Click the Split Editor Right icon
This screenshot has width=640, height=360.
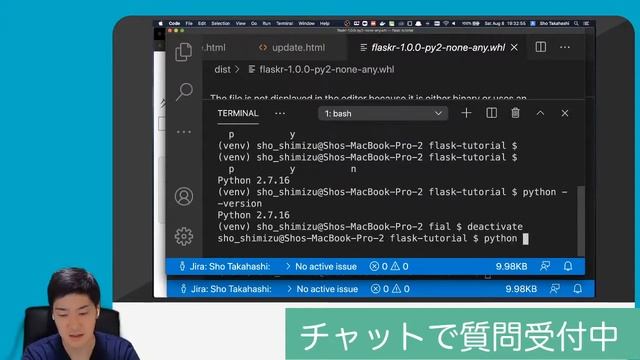coord(541,47)
